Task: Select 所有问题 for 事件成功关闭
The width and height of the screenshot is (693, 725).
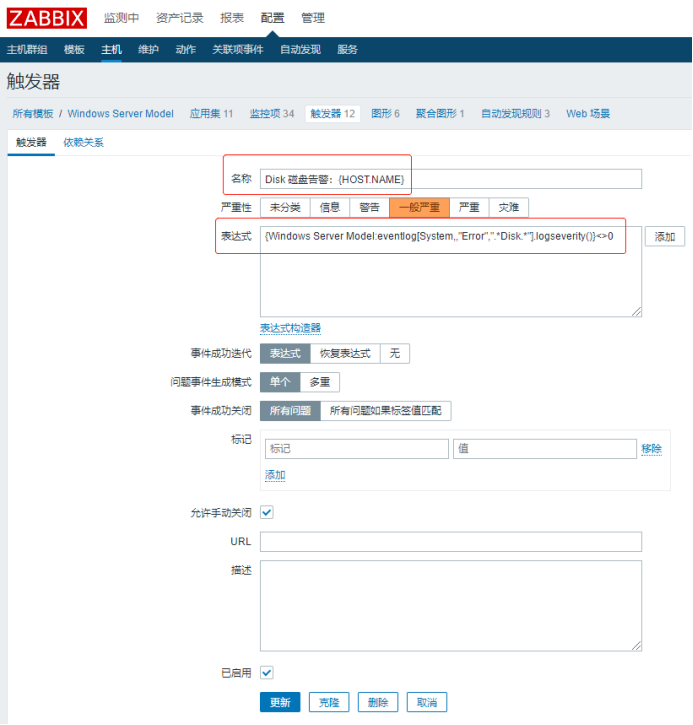Action: [x=290, y=411]
